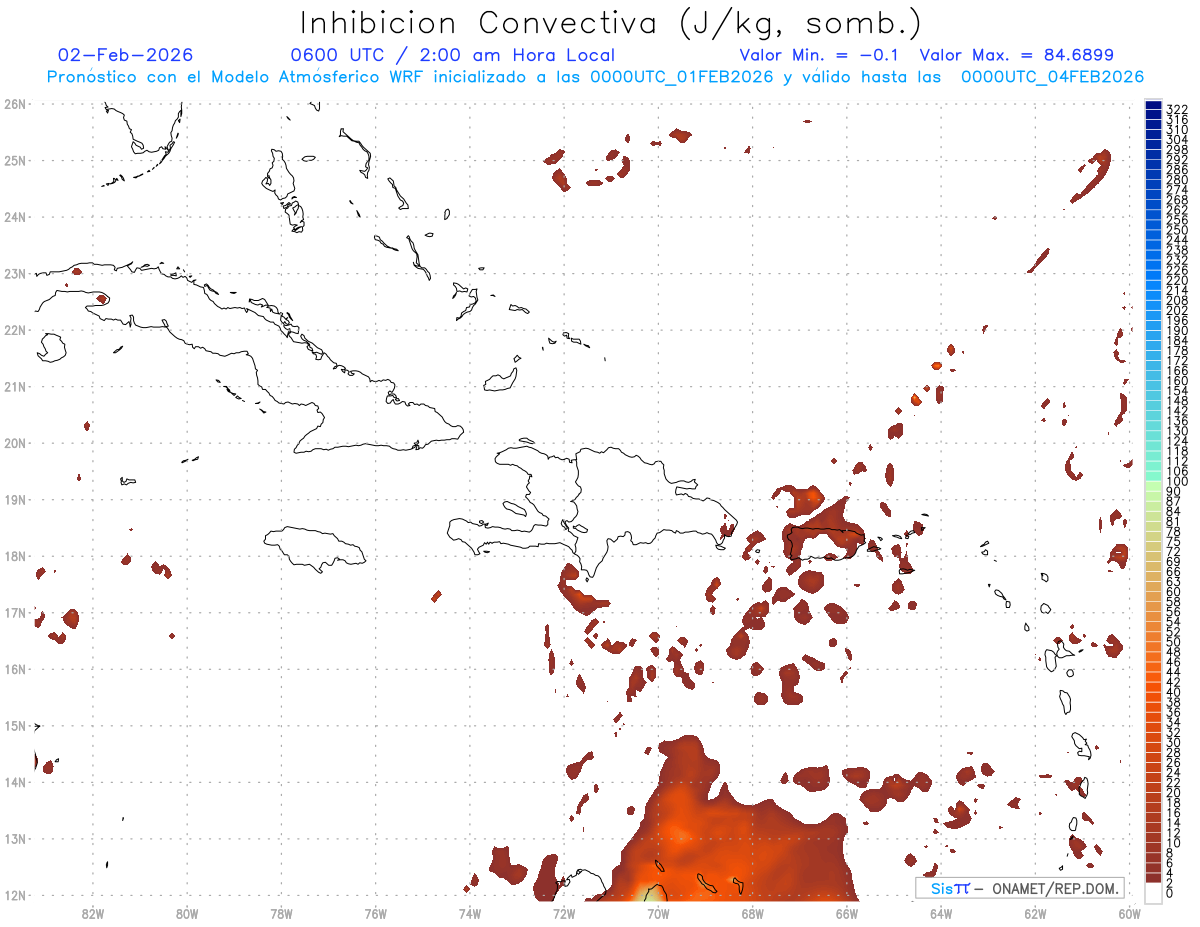Click the '70W' longitude label

(x=658, y=913)
